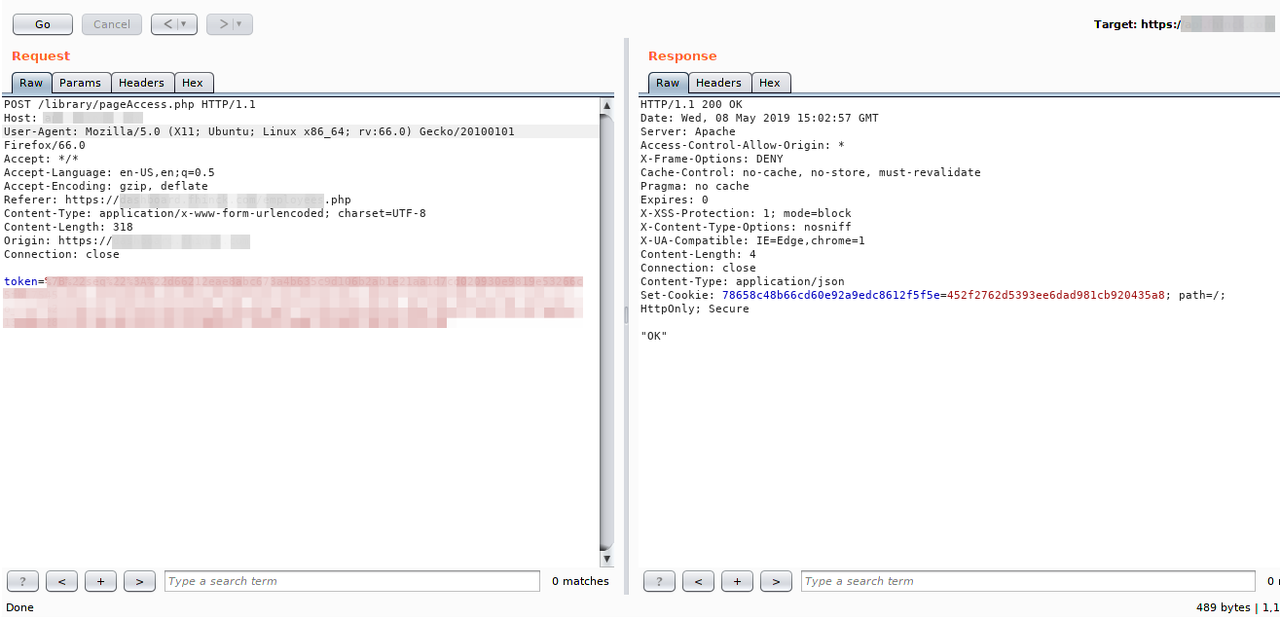Click the greyed-out Cancel button
The width and height of the screenshot is (1280, 619).
click(x=111, y=24)
